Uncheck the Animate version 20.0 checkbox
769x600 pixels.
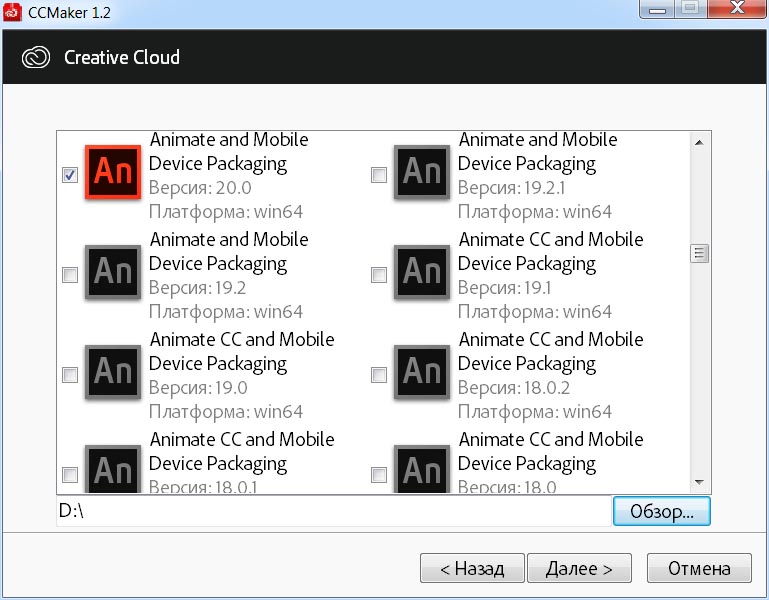pyautogui.click(x=70, y=175)
